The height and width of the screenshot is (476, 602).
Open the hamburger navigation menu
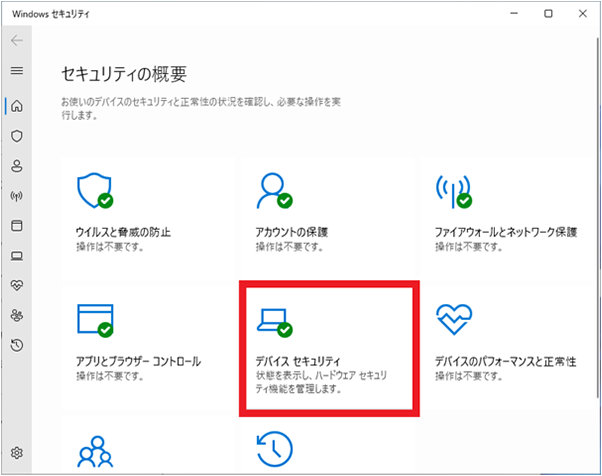click(x=17, y=71)
